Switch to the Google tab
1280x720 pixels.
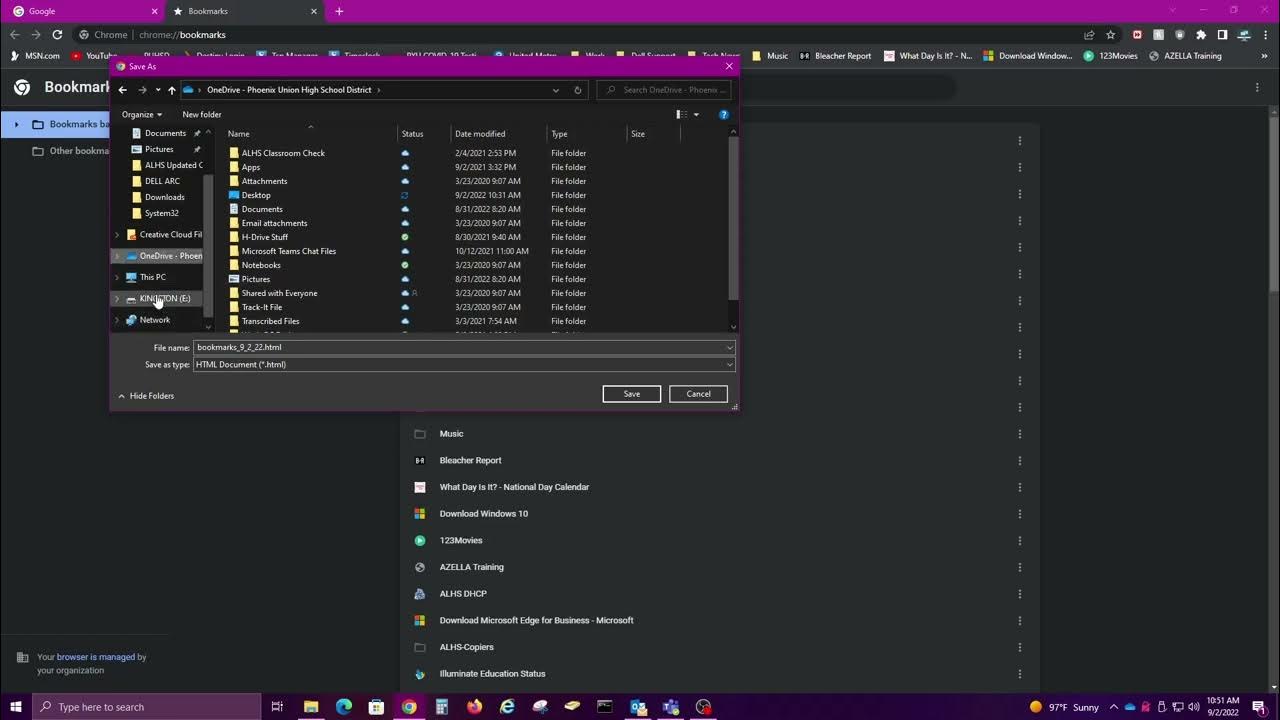83,11
